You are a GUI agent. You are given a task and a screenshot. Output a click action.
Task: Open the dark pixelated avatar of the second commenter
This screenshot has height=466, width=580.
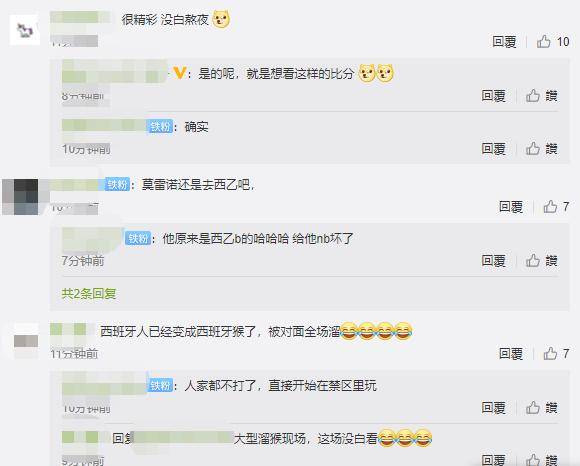tap(20, 197)
